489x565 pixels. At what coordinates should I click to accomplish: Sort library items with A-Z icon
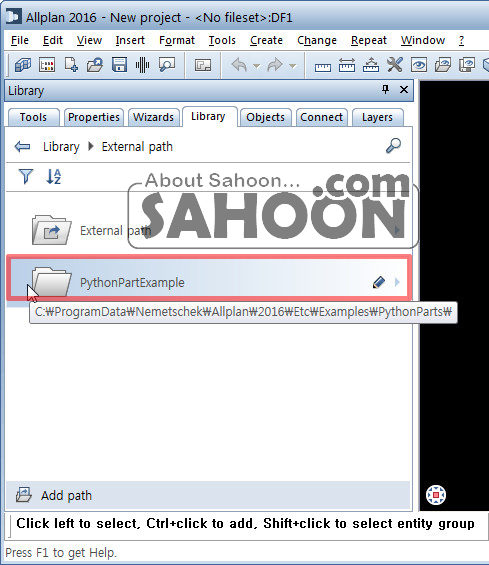coord(54,177)
